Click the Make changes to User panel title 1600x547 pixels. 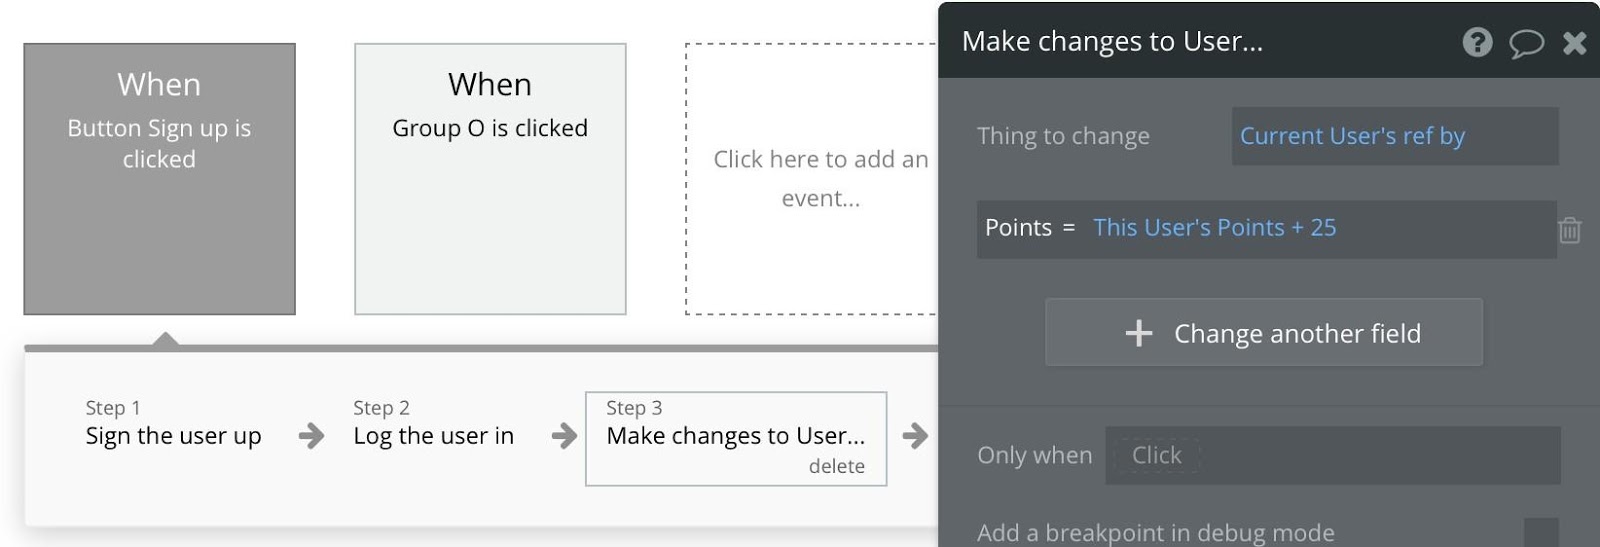[x=1112, y=41]
